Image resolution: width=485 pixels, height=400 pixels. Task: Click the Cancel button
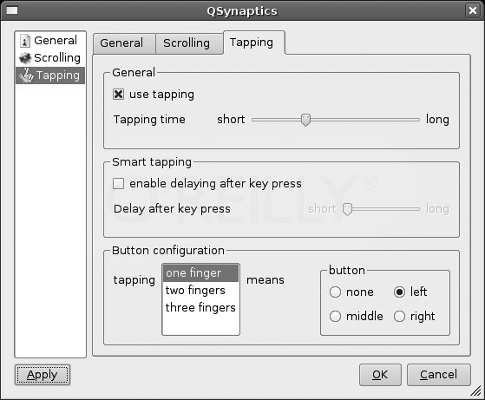(x=439, y=375)
